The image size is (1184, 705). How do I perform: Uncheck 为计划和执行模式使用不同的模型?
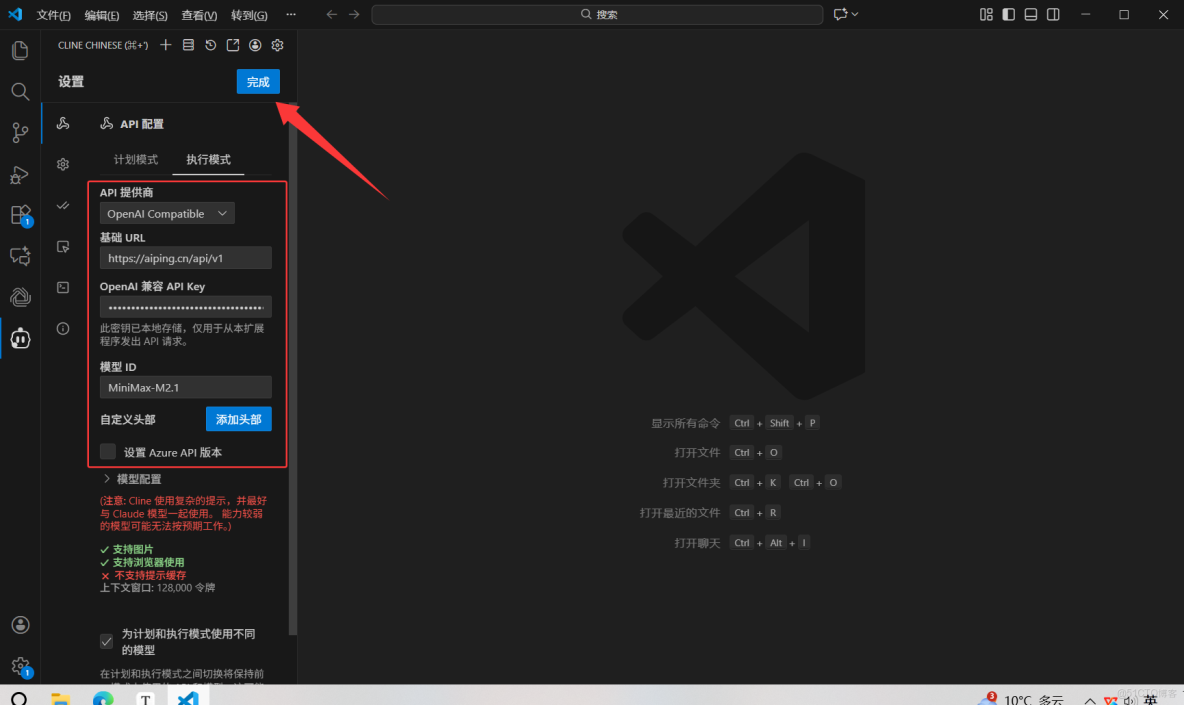tap(106, 641)
